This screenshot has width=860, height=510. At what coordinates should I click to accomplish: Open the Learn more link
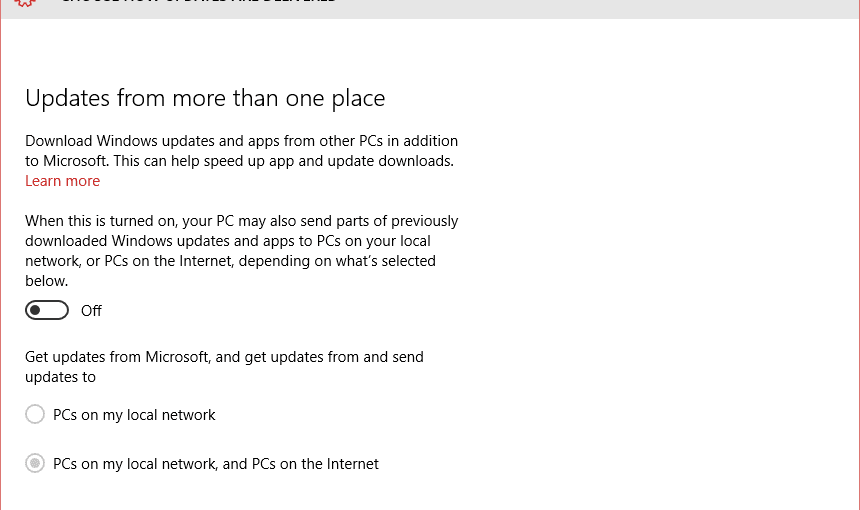pos(63,181)
